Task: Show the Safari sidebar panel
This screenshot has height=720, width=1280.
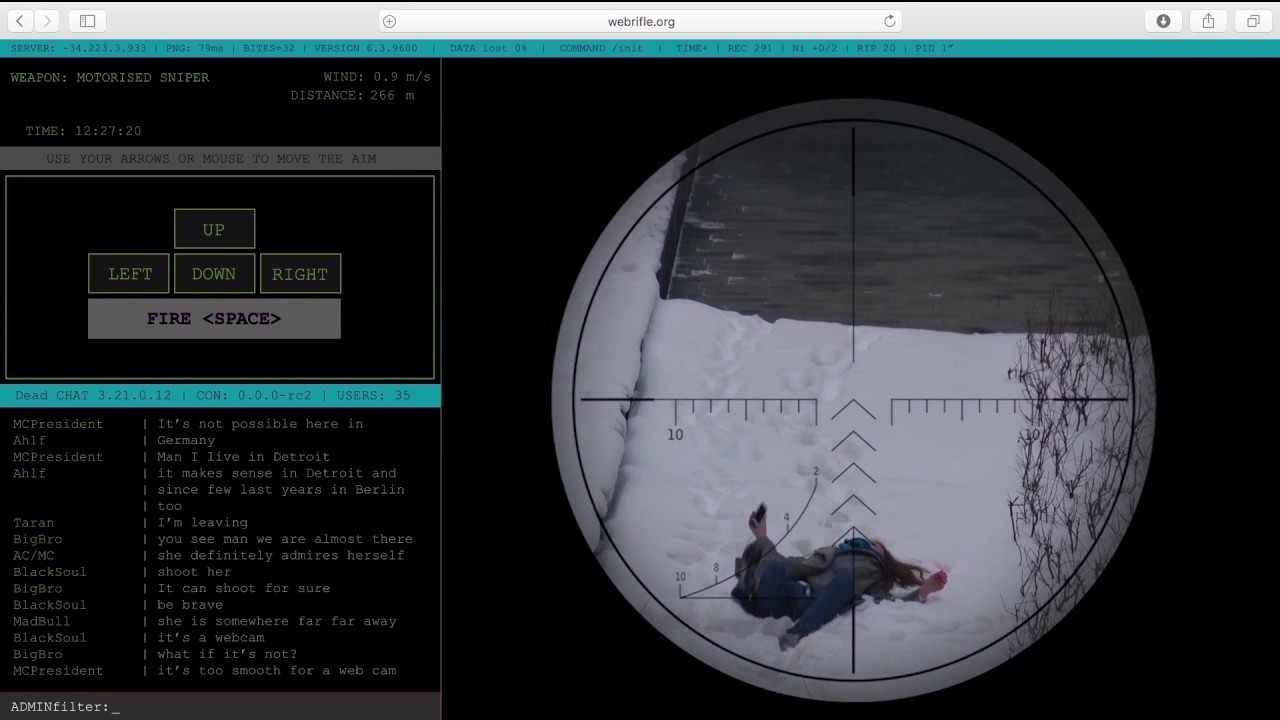Action: [87, 21]
